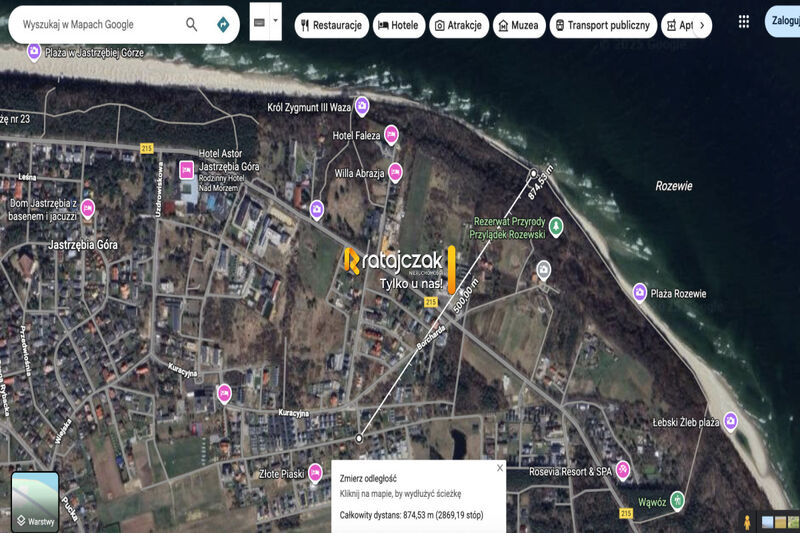Open the Google apps grid icon

[744, 21]
